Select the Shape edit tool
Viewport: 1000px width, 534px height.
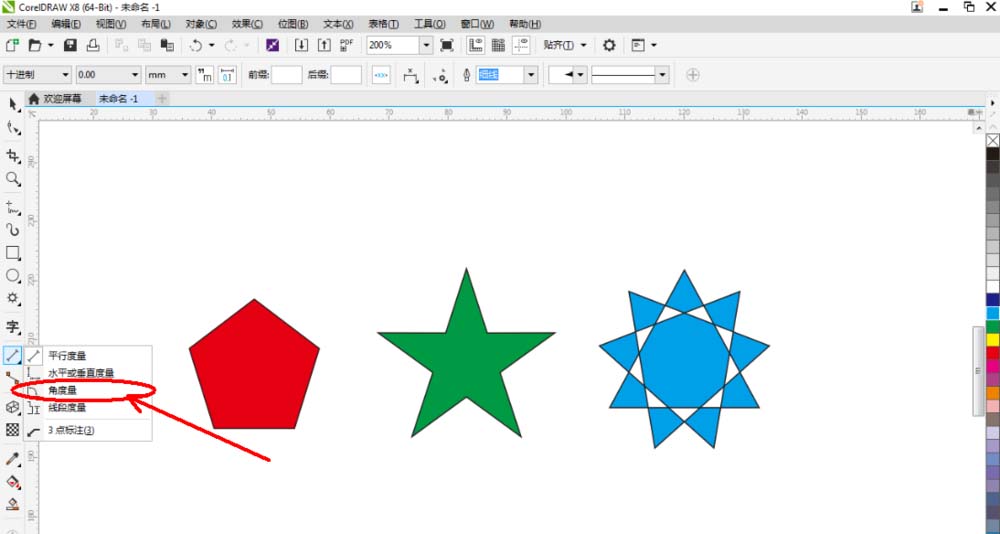click(x=13, y=128)
